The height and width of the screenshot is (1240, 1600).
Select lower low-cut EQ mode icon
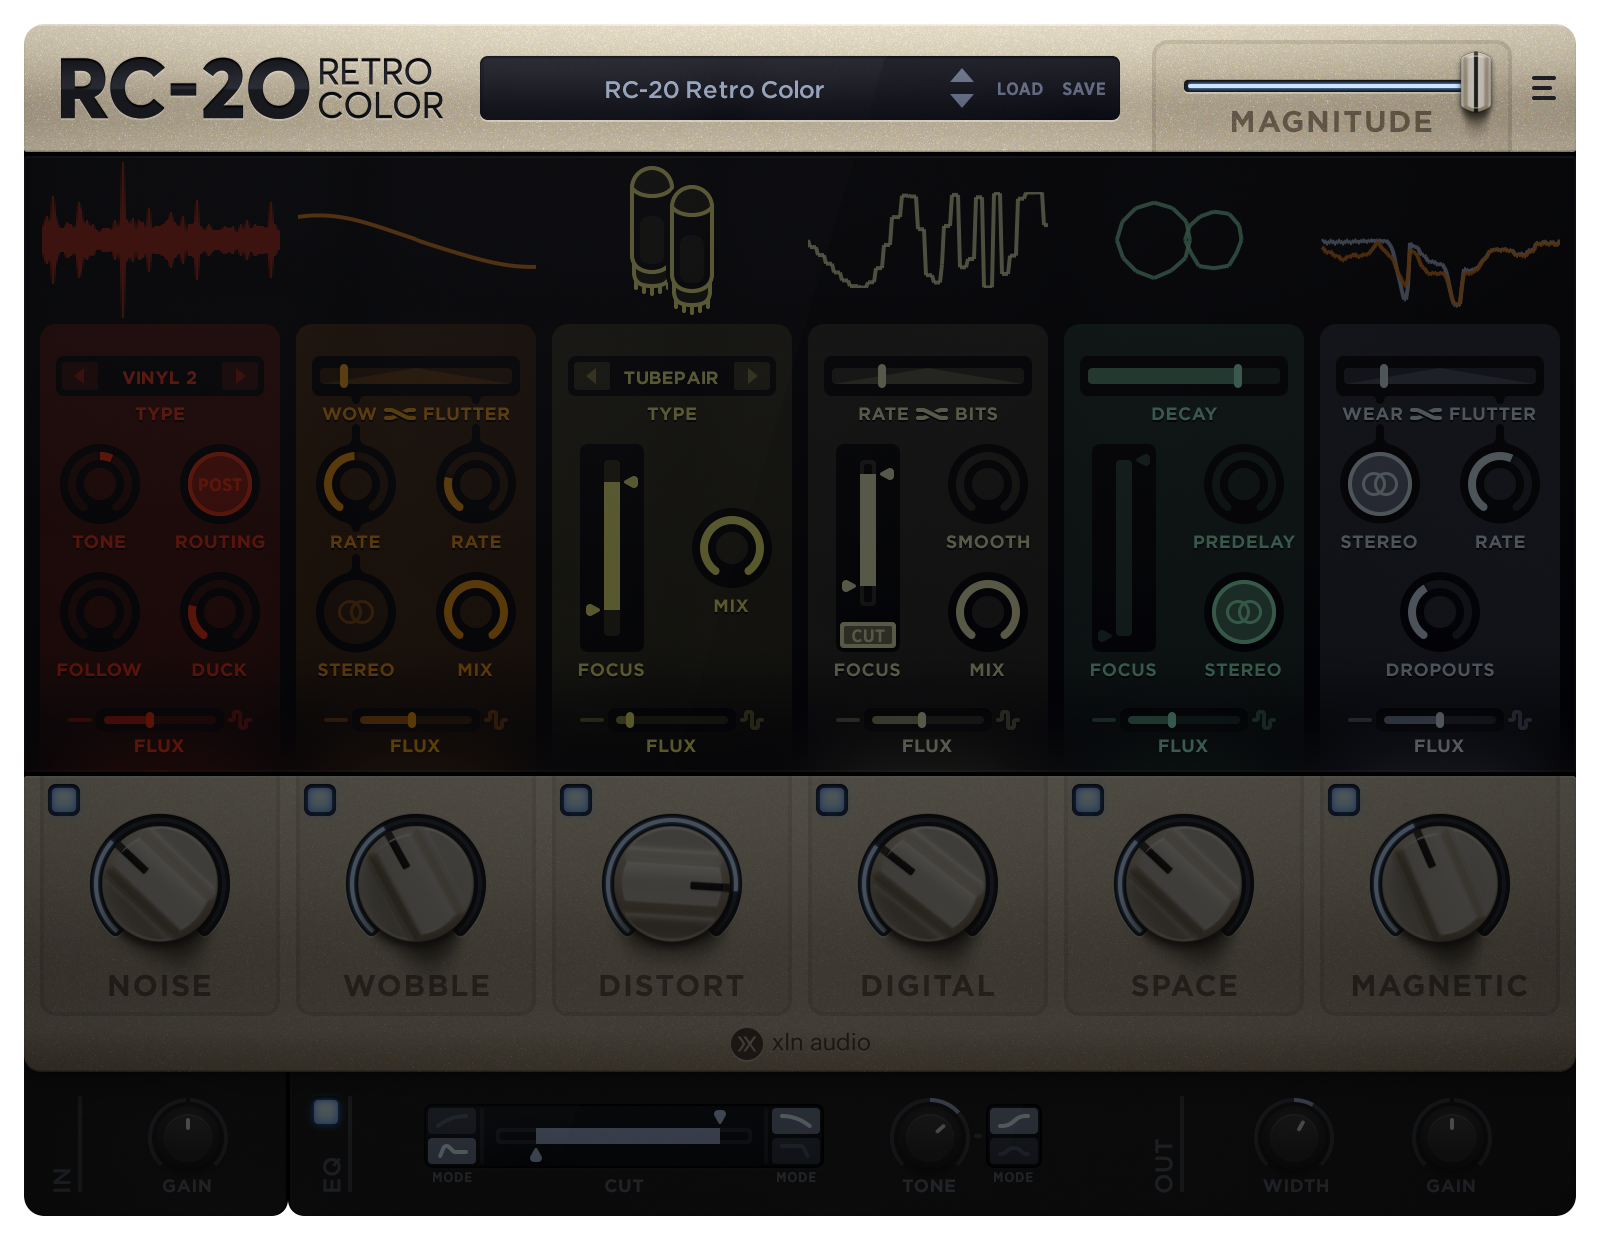(x=452, y=1151)
